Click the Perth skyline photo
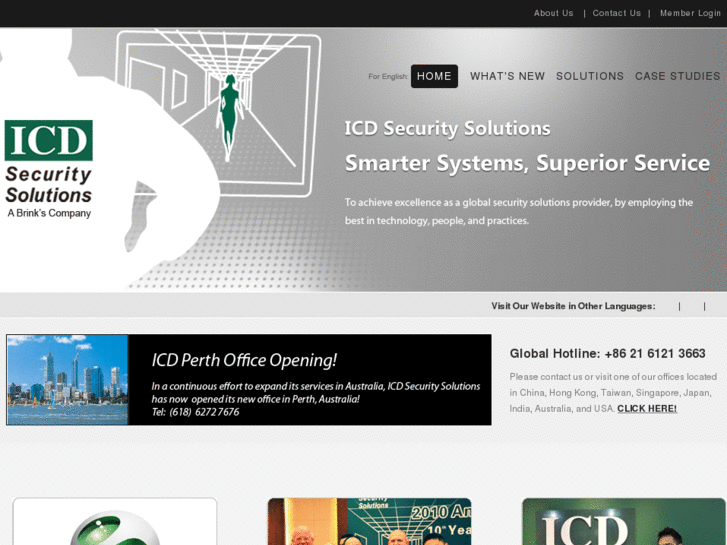This screenshot has width=727, height=545. coord(67,379)
